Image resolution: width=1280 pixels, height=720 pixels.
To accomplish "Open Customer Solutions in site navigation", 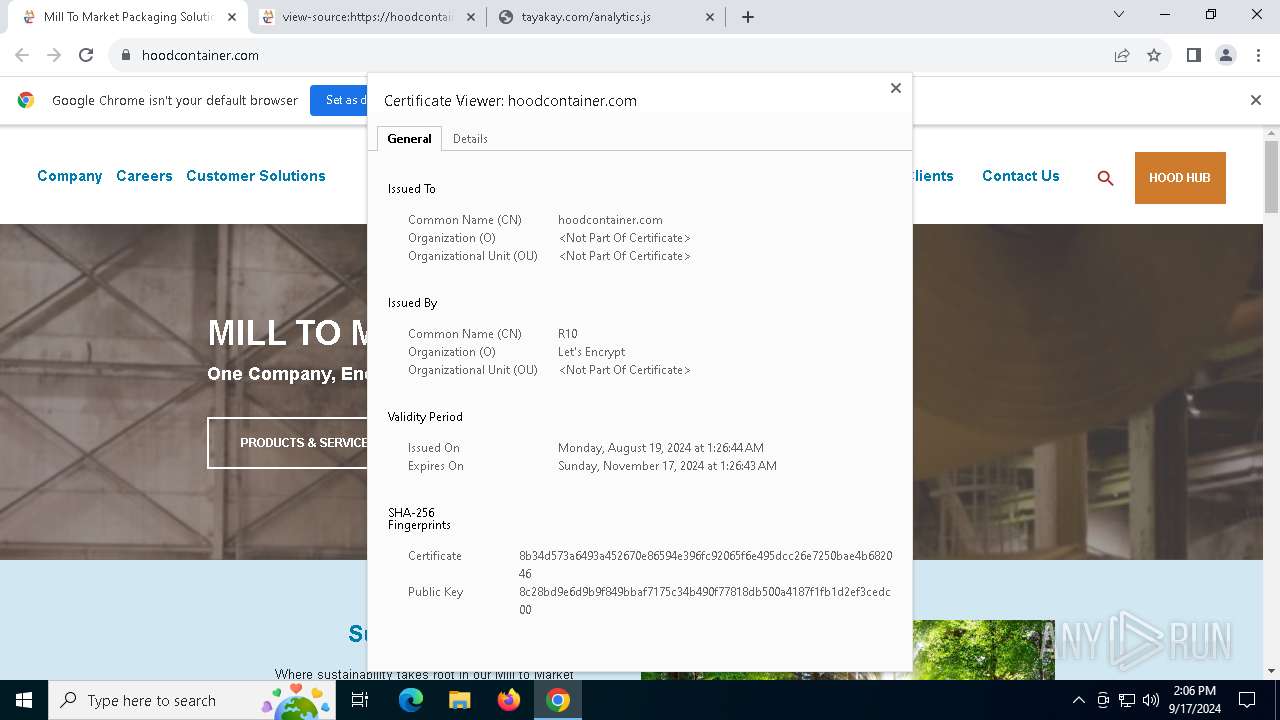I will [256, 176].
